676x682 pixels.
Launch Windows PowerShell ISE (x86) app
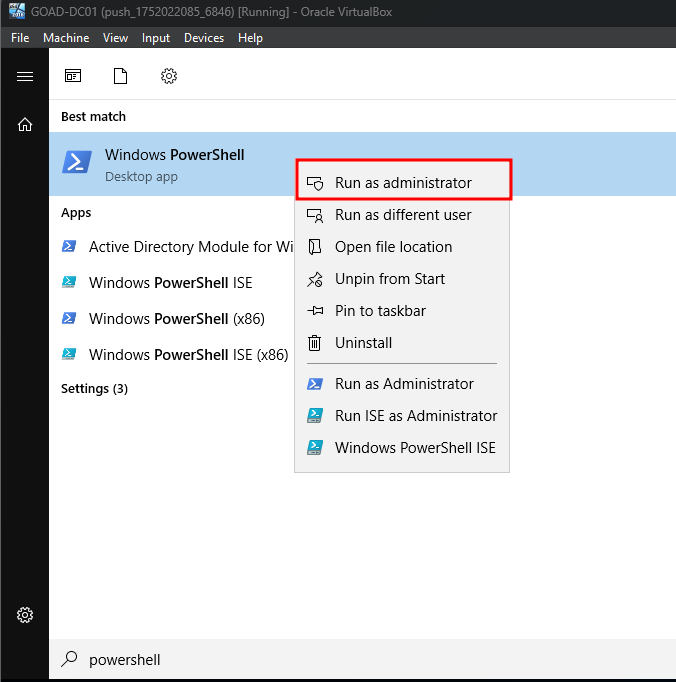coord(171,354)
